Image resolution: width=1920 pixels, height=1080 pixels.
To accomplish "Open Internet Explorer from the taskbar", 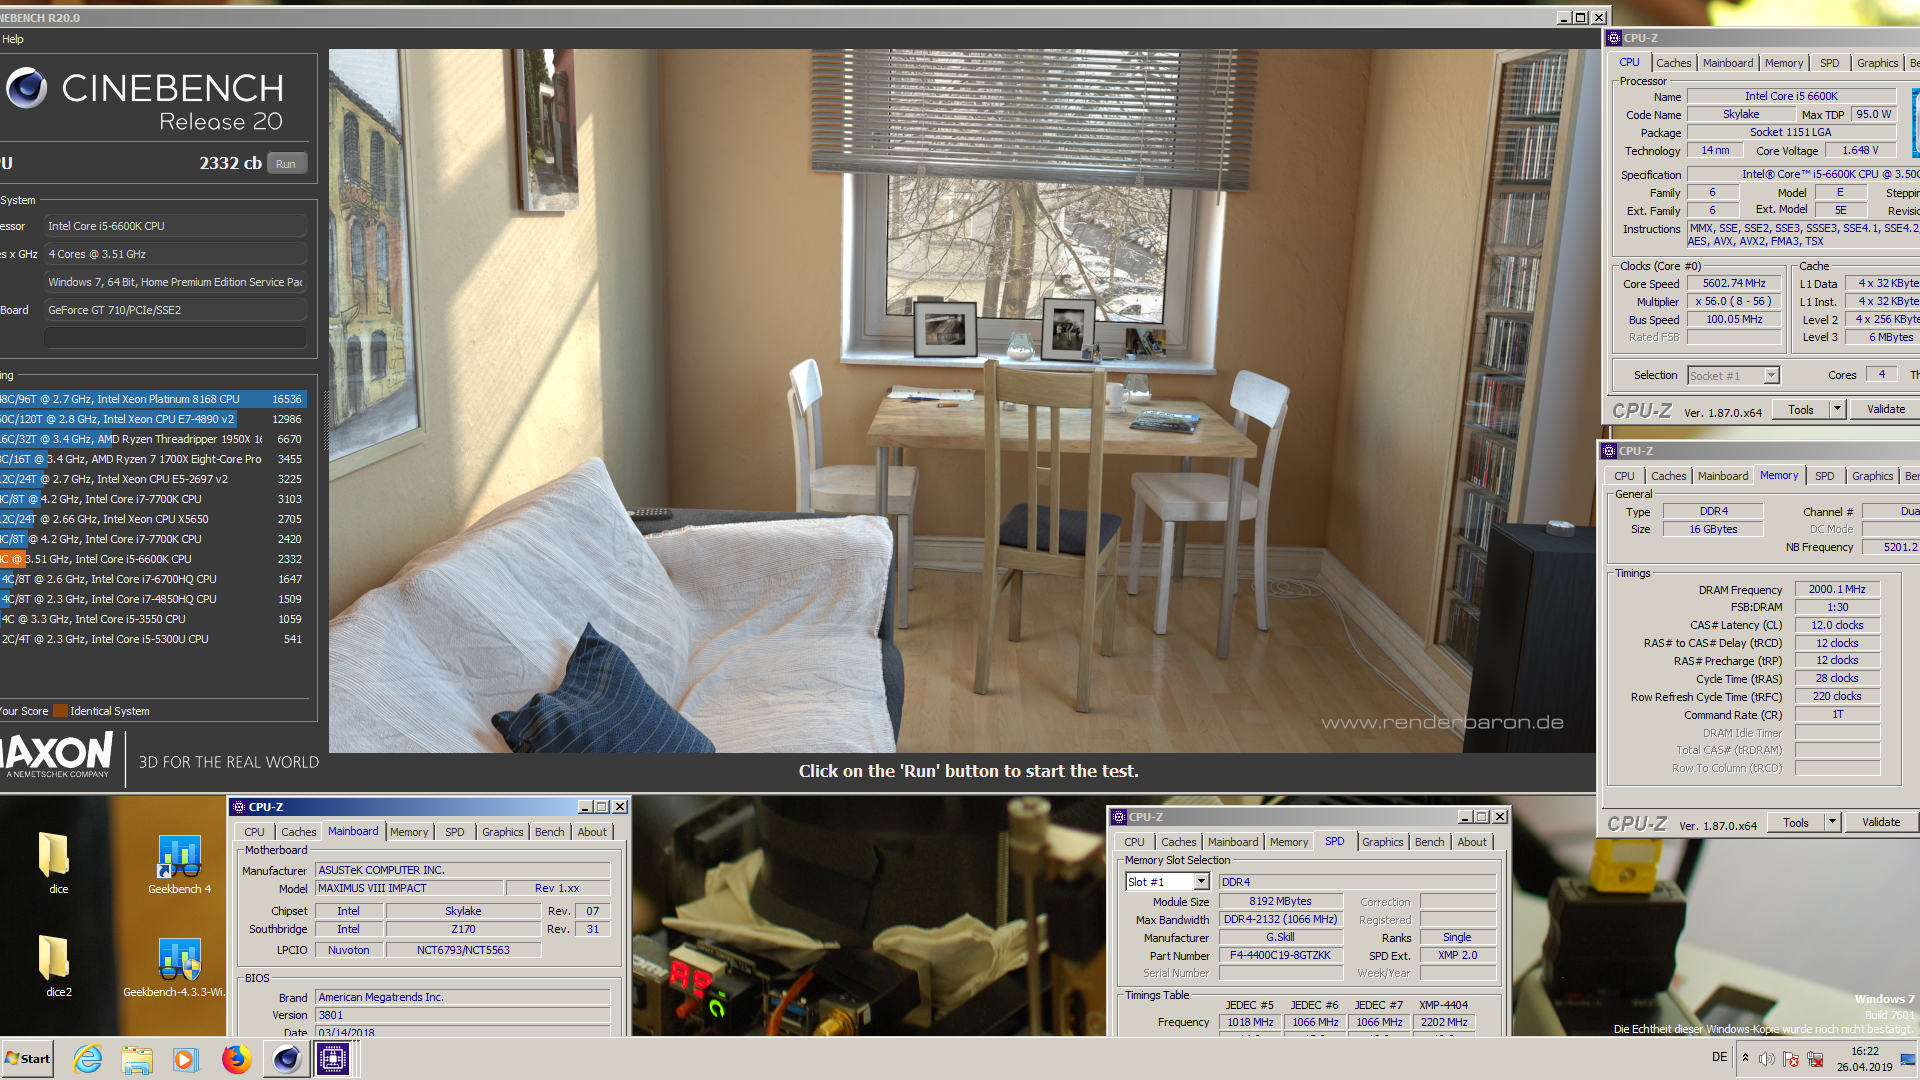I will [x=88, y=1059].
